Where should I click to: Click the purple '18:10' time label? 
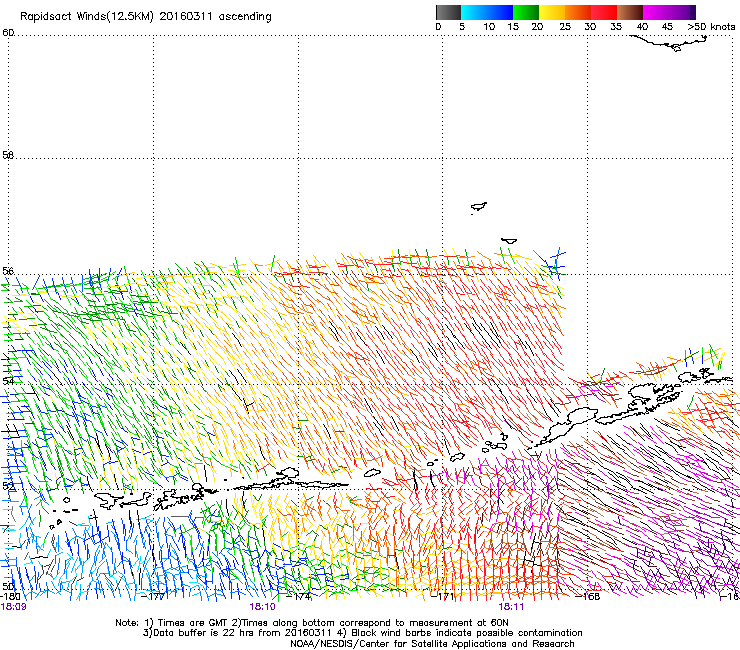tap(262, 607)
